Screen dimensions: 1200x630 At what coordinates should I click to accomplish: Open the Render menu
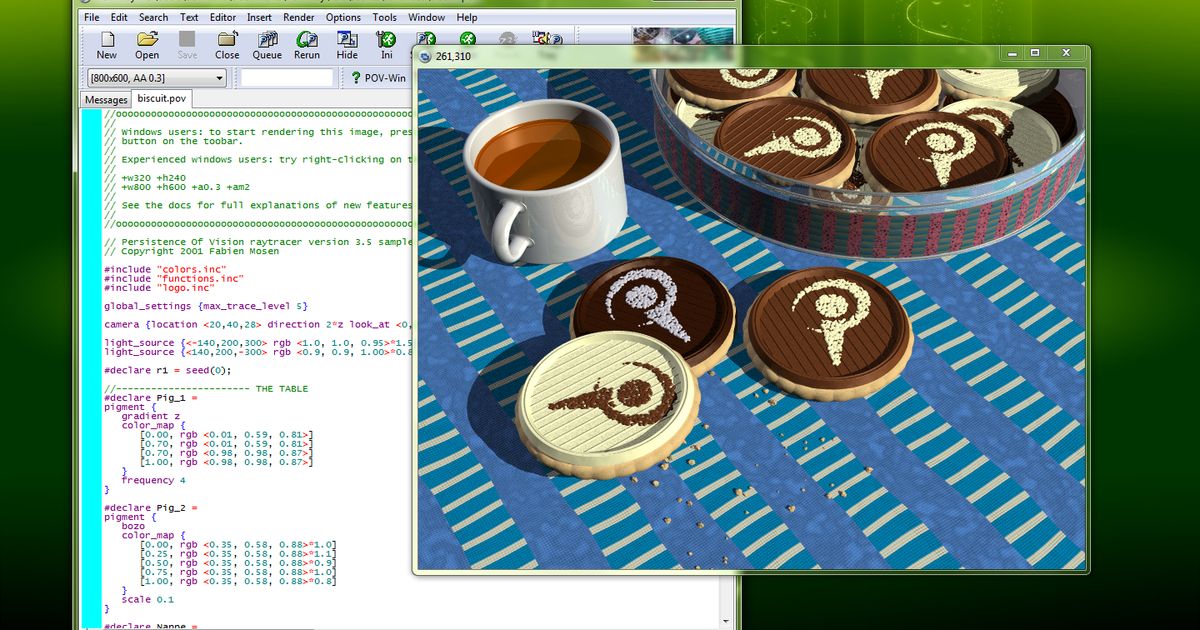(299, 17)
